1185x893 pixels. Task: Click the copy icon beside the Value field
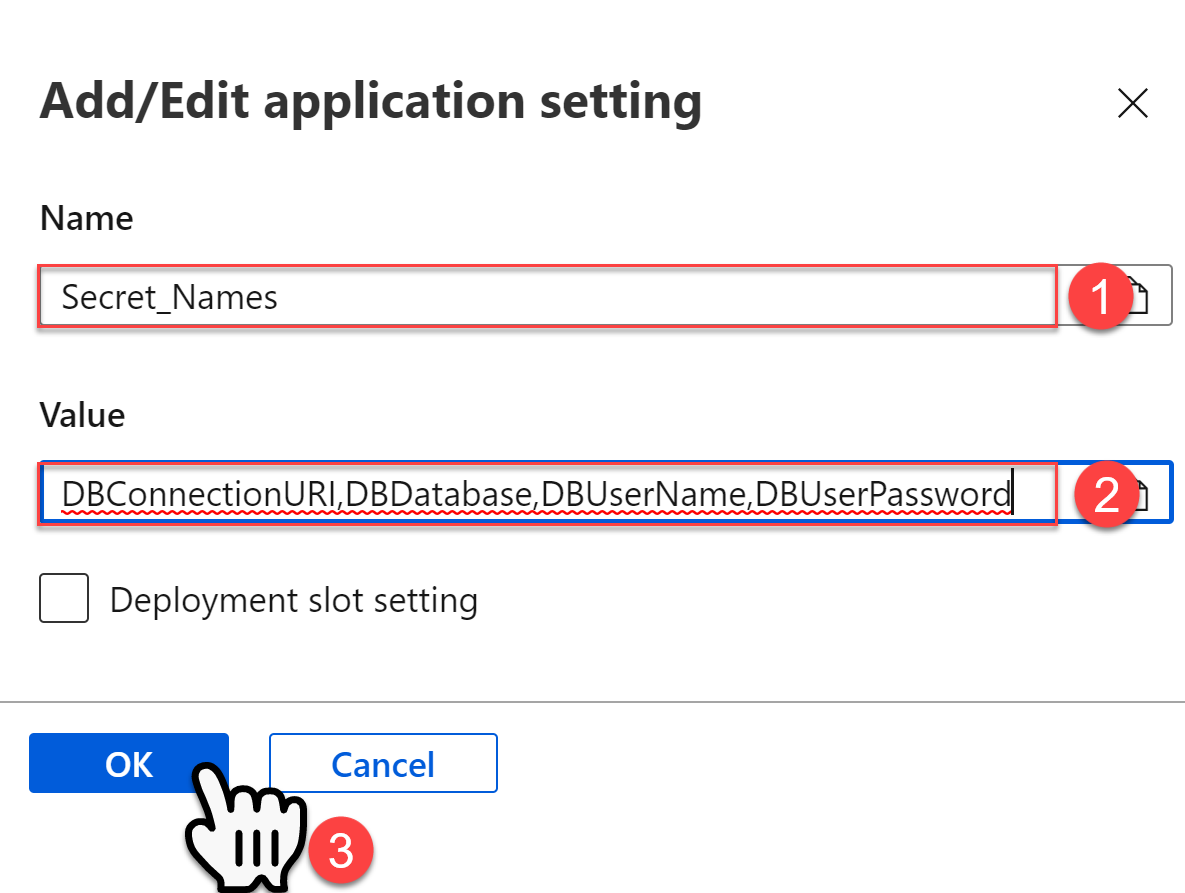1140,492
